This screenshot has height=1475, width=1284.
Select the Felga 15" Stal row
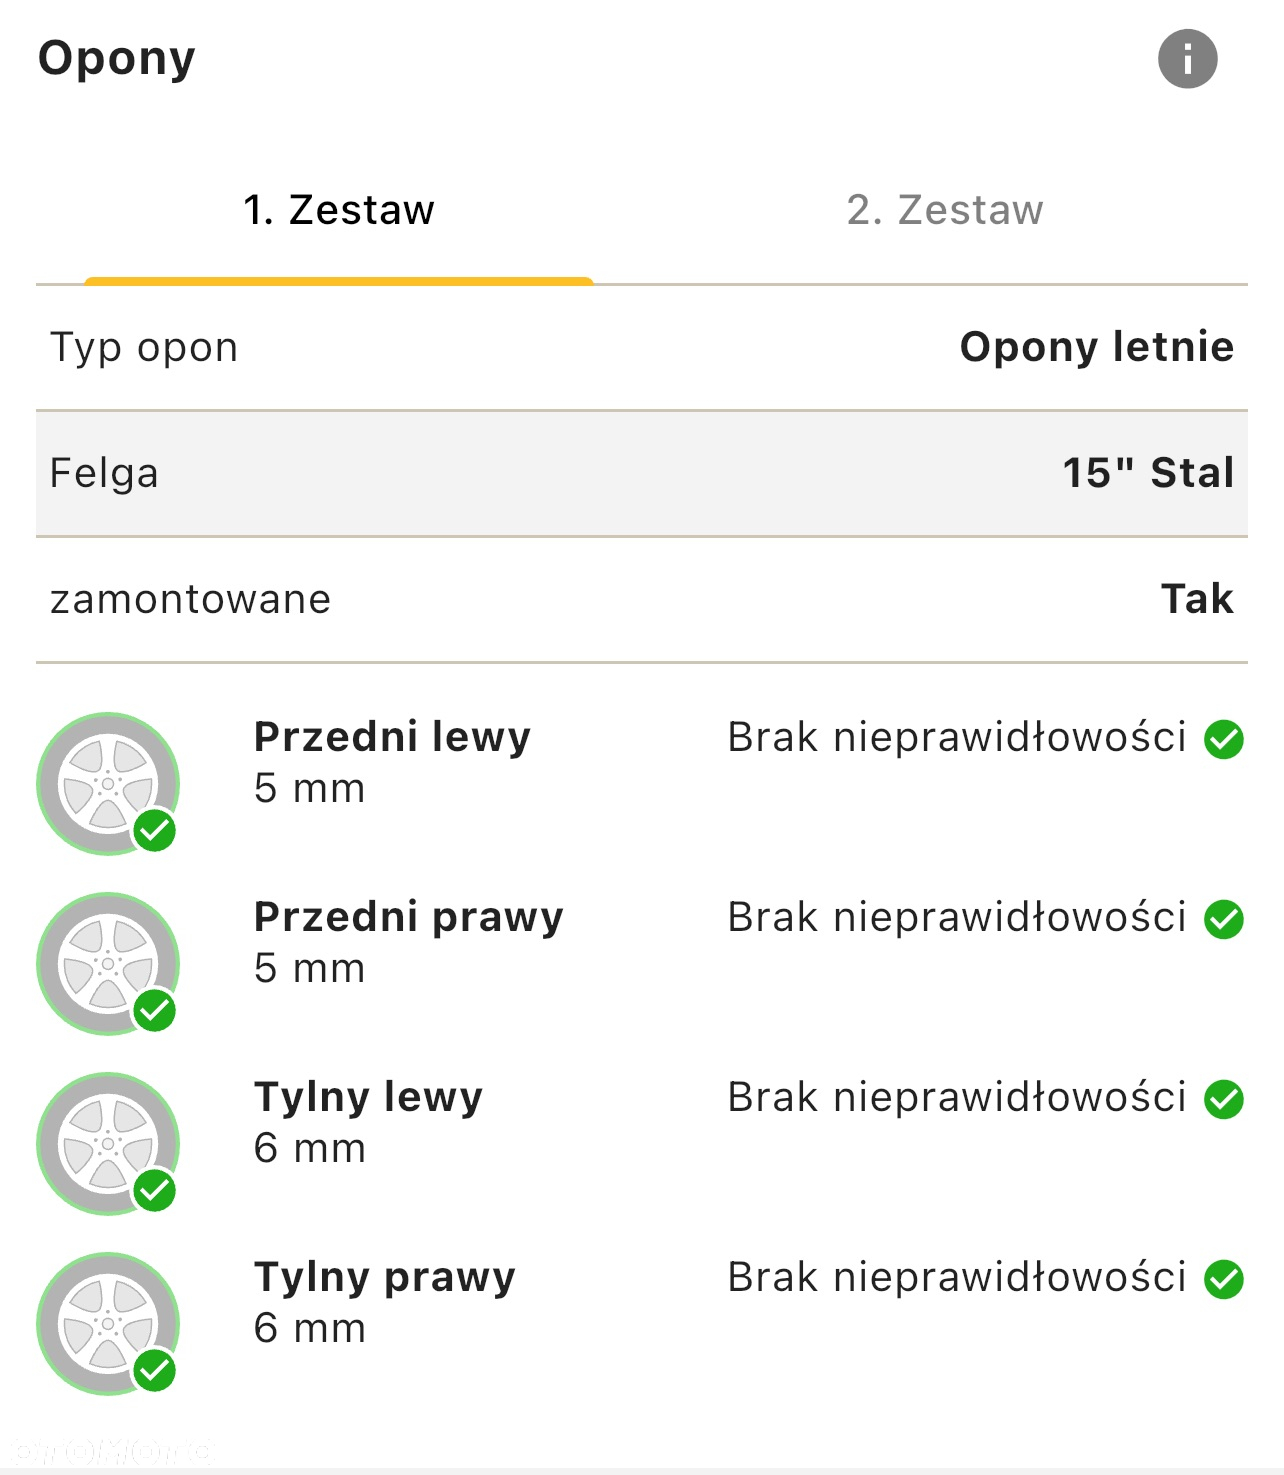pyautogui.click(x=642, y=474)
